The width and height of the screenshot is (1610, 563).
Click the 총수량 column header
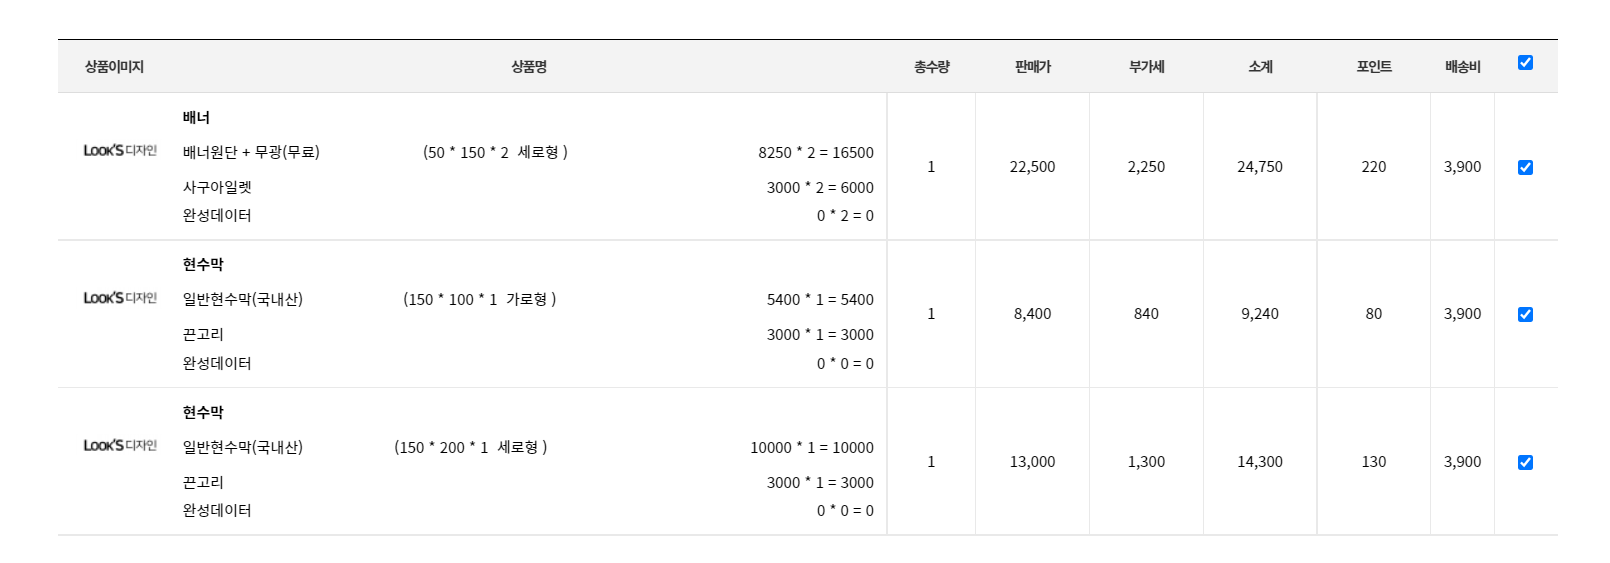(931, 67)
